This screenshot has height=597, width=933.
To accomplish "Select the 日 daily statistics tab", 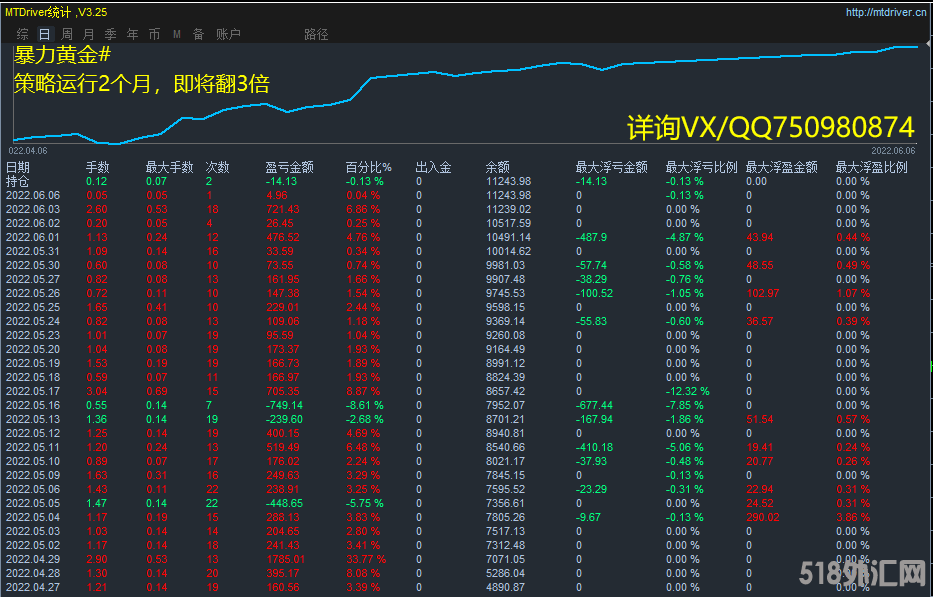I will tap(45, 34).
